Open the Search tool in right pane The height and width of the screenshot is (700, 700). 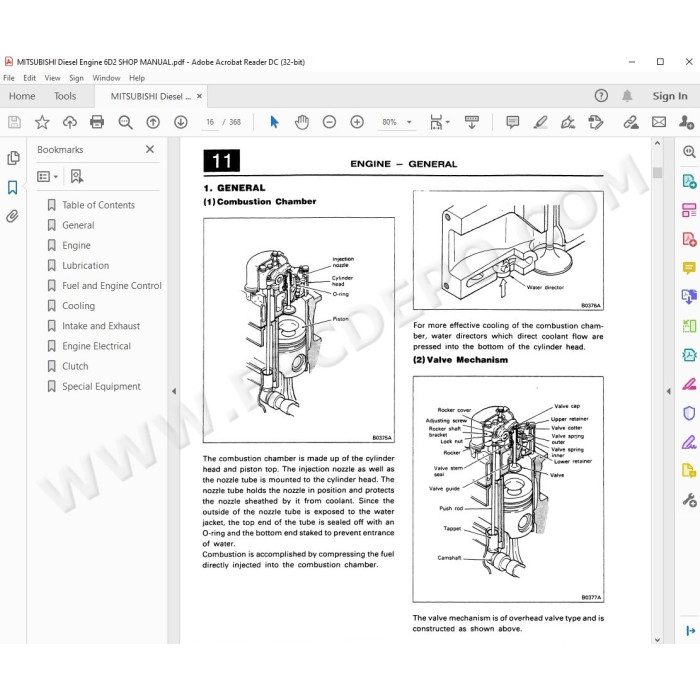point(689,152)
